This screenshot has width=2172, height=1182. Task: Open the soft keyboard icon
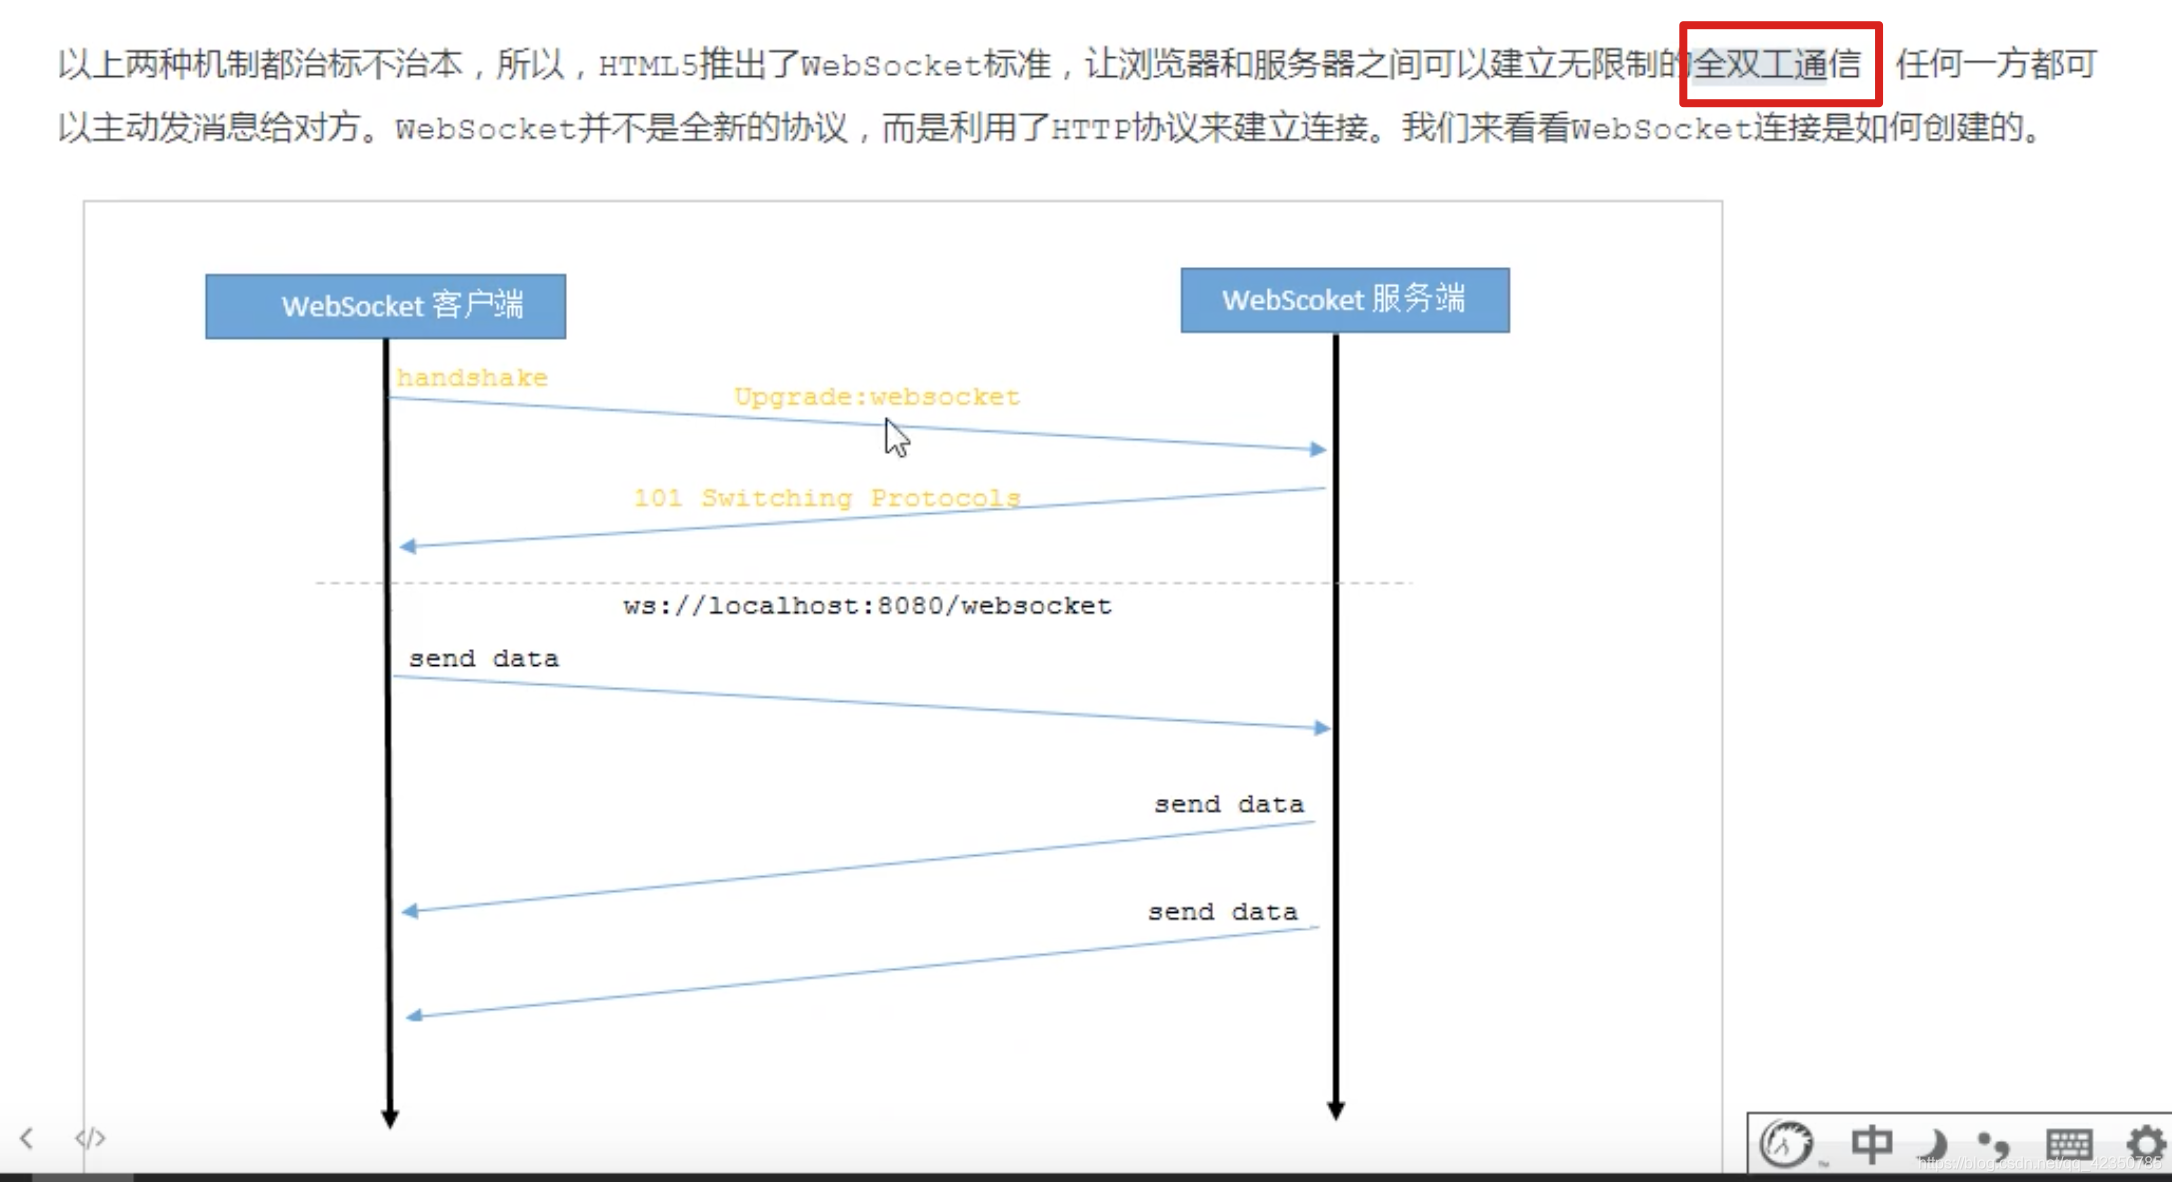2069,1144
